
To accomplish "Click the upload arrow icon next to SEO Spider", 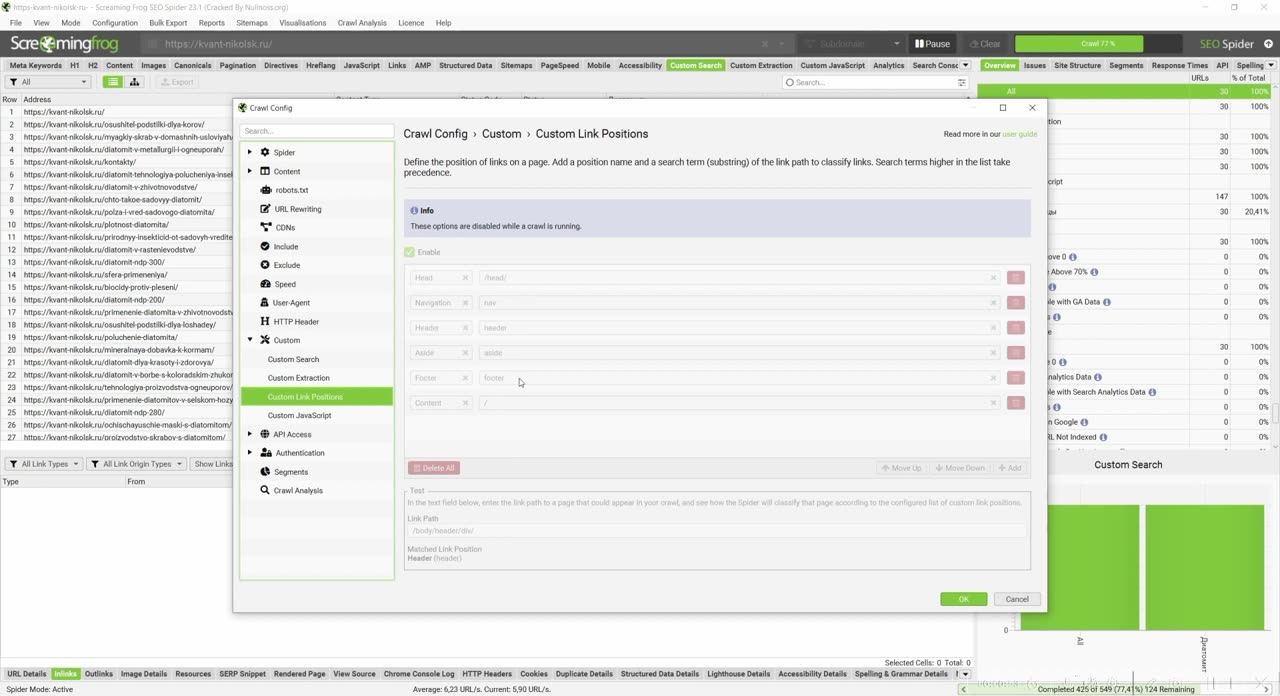I will coord(1269,44).
